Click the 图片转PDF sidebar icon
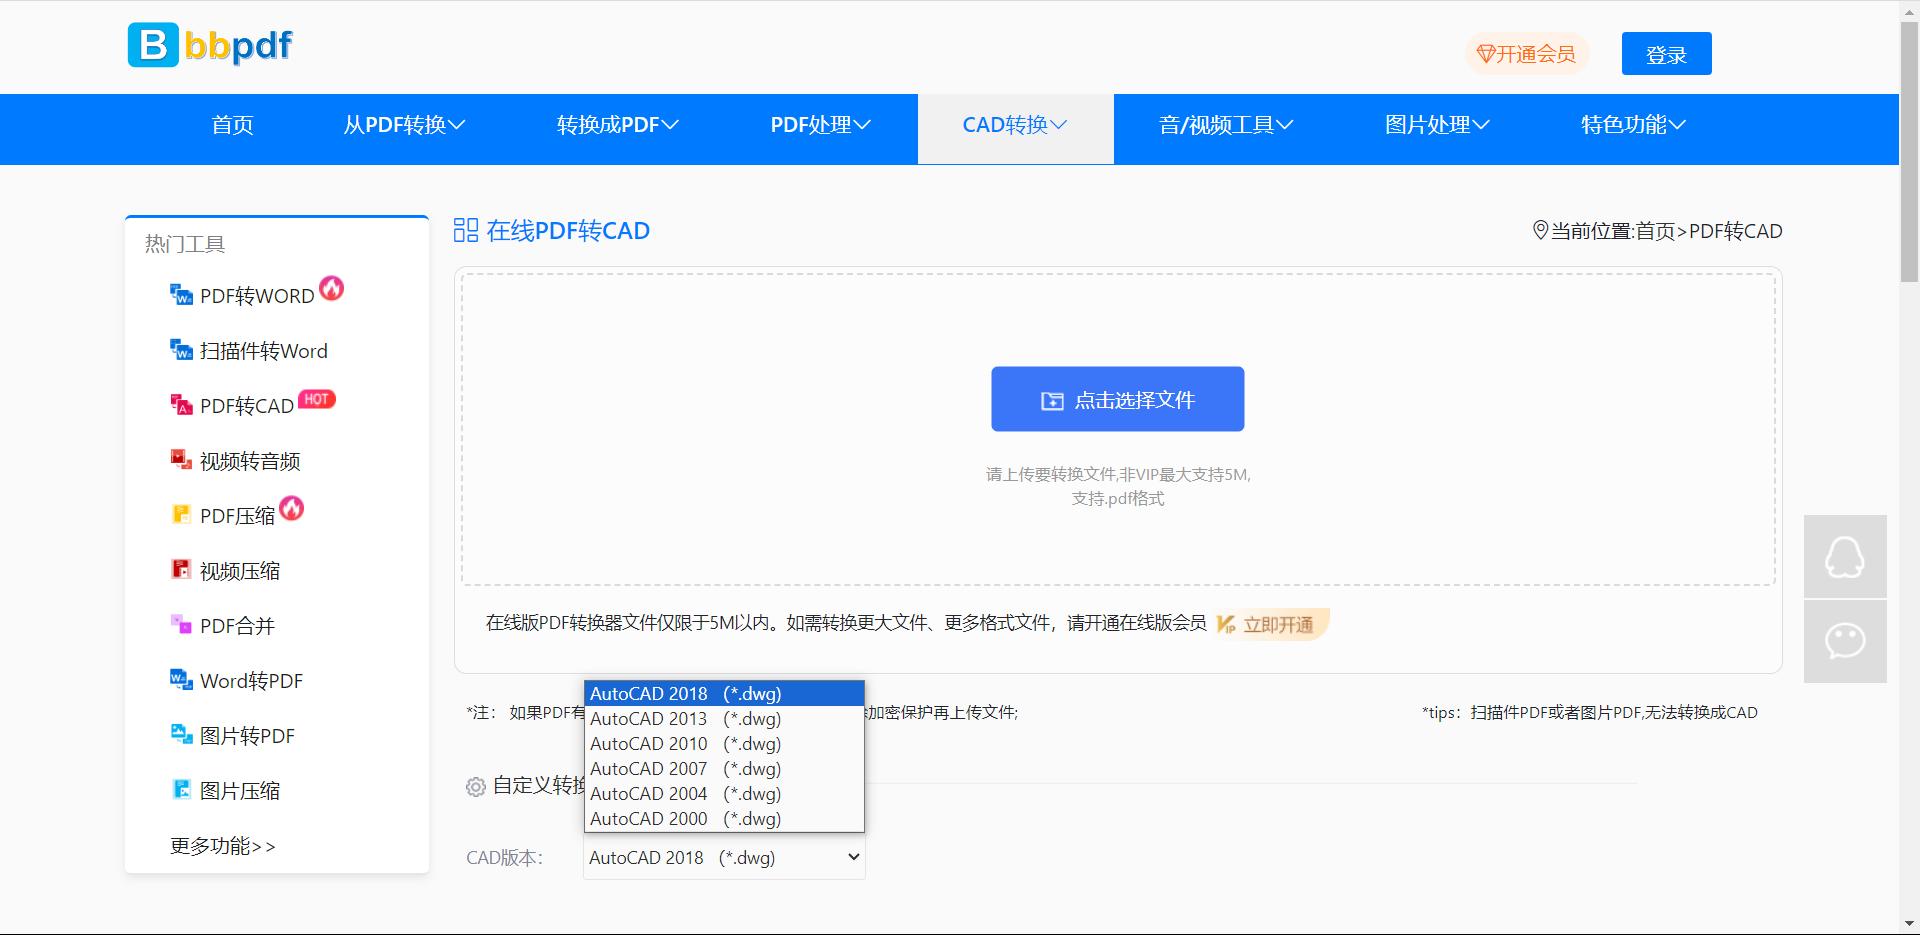Viewport: 1920px width, 935px height. coord(181,735)
